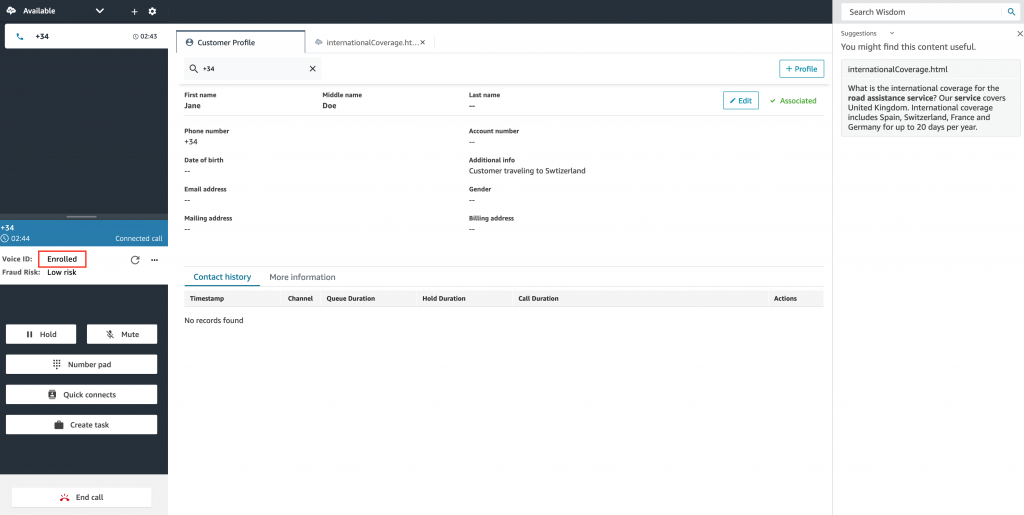Click the 02:43 timer on contact card
This screenshot has width=1024, height=515.
click(144, 37)
